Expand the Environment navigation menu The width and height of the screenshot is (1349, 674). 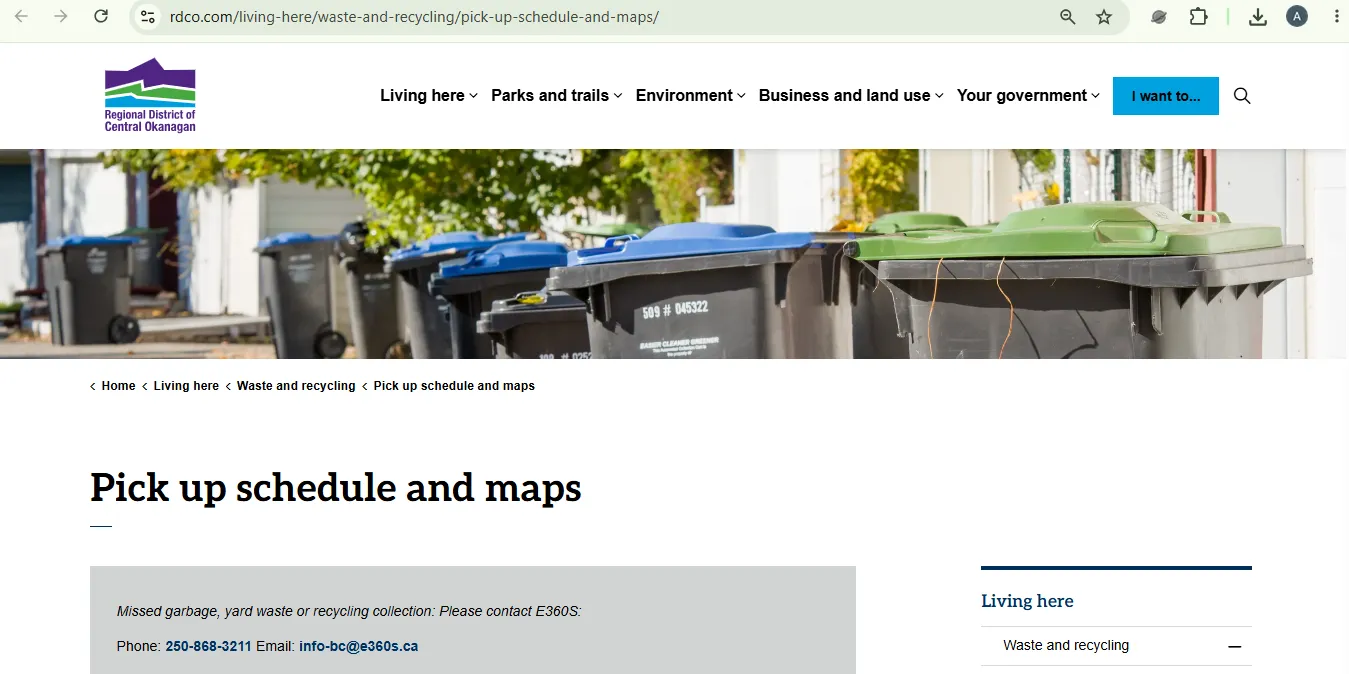point(691,96)
